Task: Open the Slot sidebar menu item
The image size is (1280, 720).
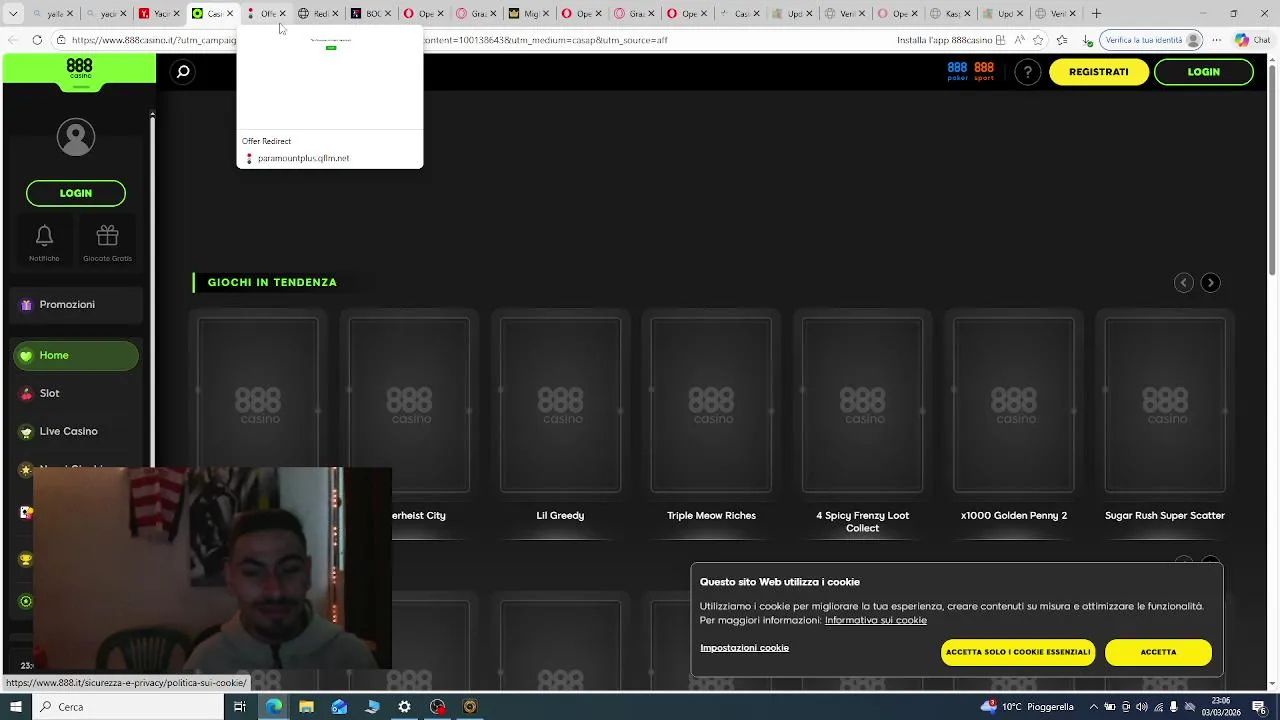Action: pos(76,393)
